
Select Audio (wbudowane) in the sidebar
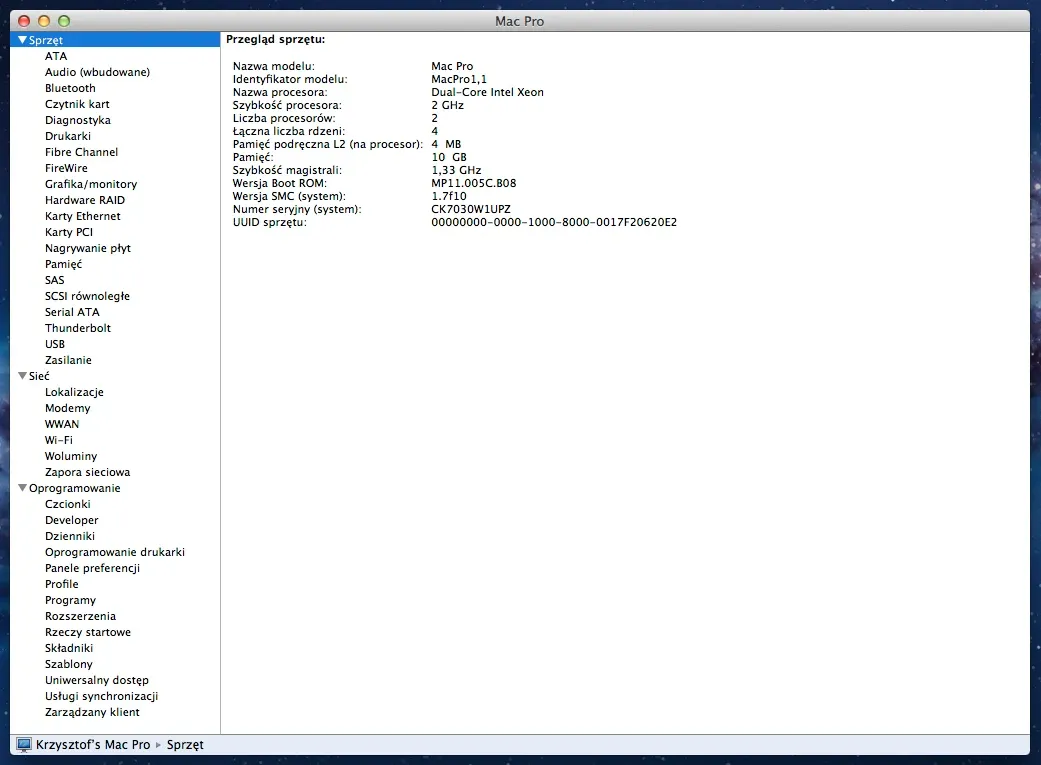[97, 72]
